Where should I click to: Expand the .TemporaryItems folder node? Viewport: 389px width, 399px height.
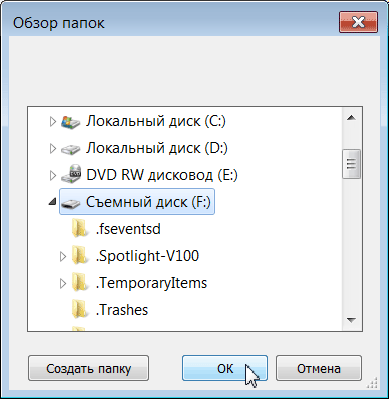coord(63,283)
